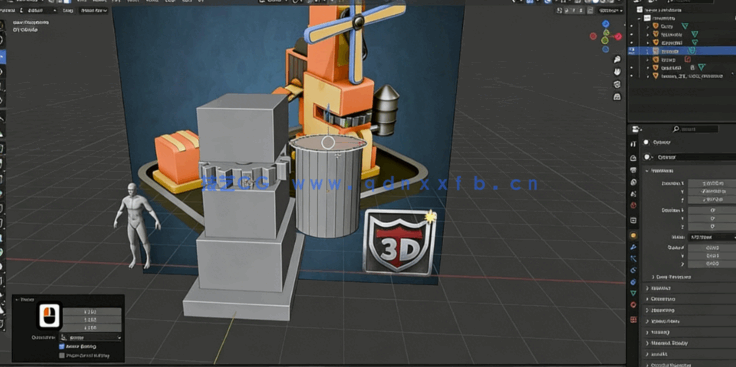Click the mesh icon on highlighted outliner row
This screenshot has width=736, height=367.
(691, 51)
